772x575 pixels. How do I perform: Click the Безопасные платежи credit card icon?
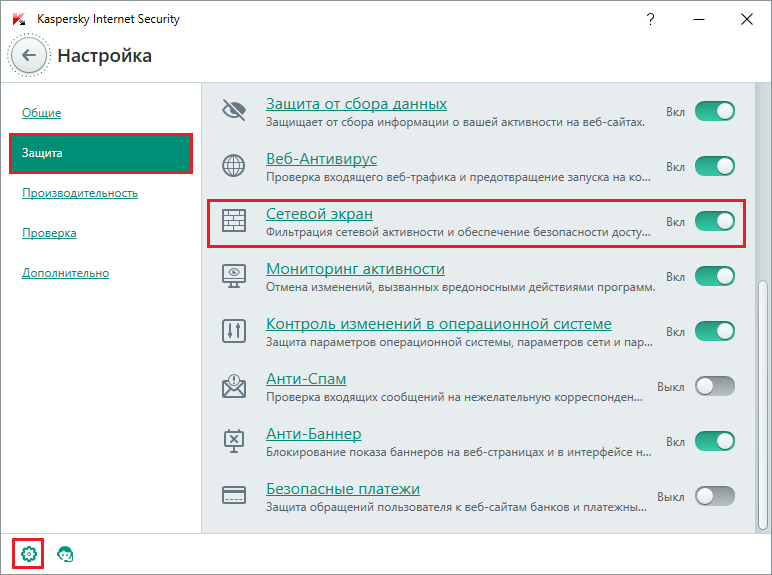click(x=235, y=496)
